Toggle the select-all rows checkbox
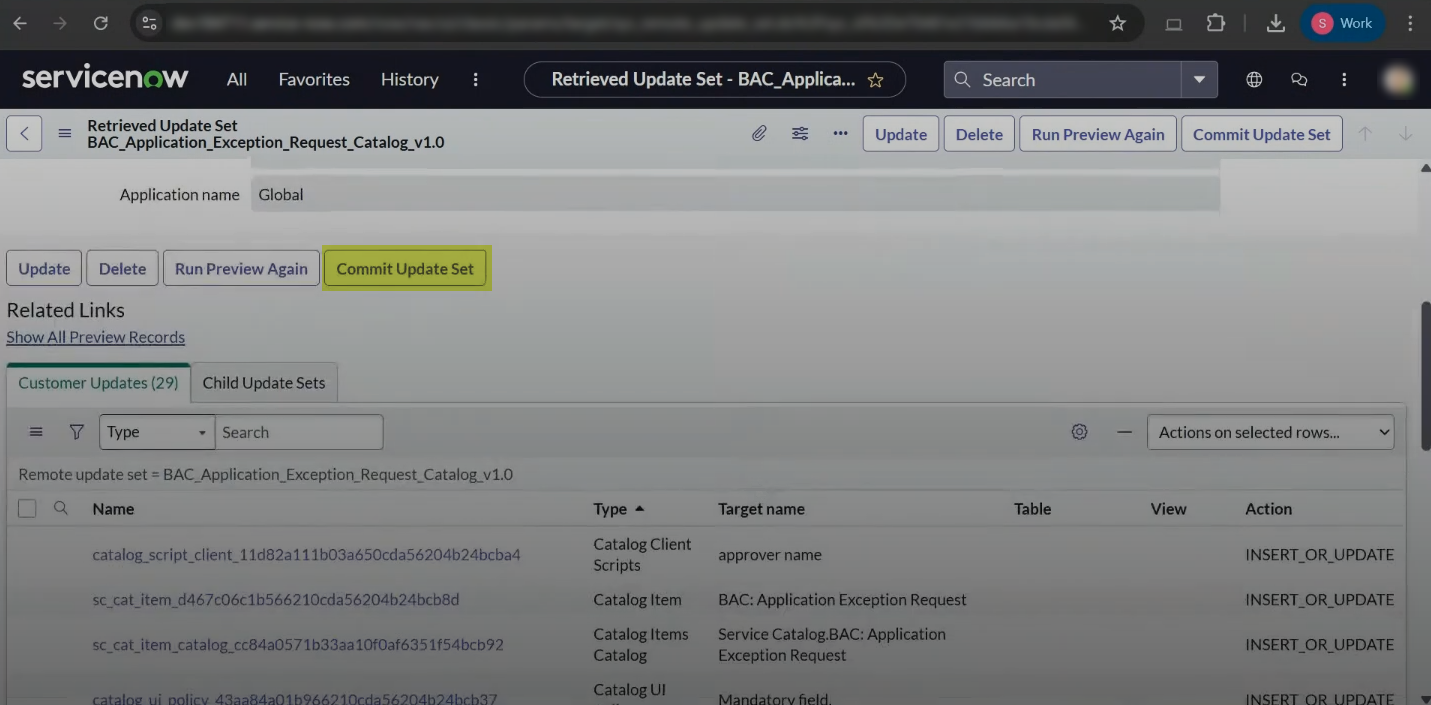 coord(27,509)
